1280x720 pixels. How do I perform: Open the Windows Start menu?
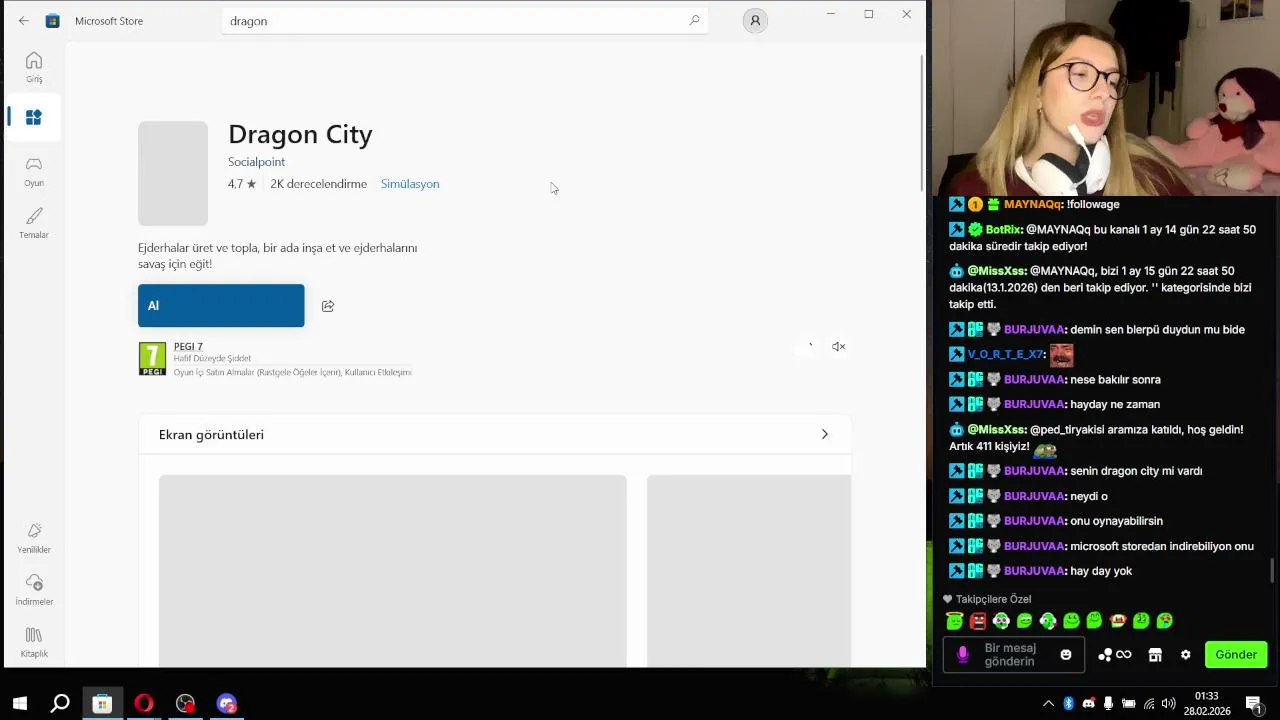coord(19,704)
